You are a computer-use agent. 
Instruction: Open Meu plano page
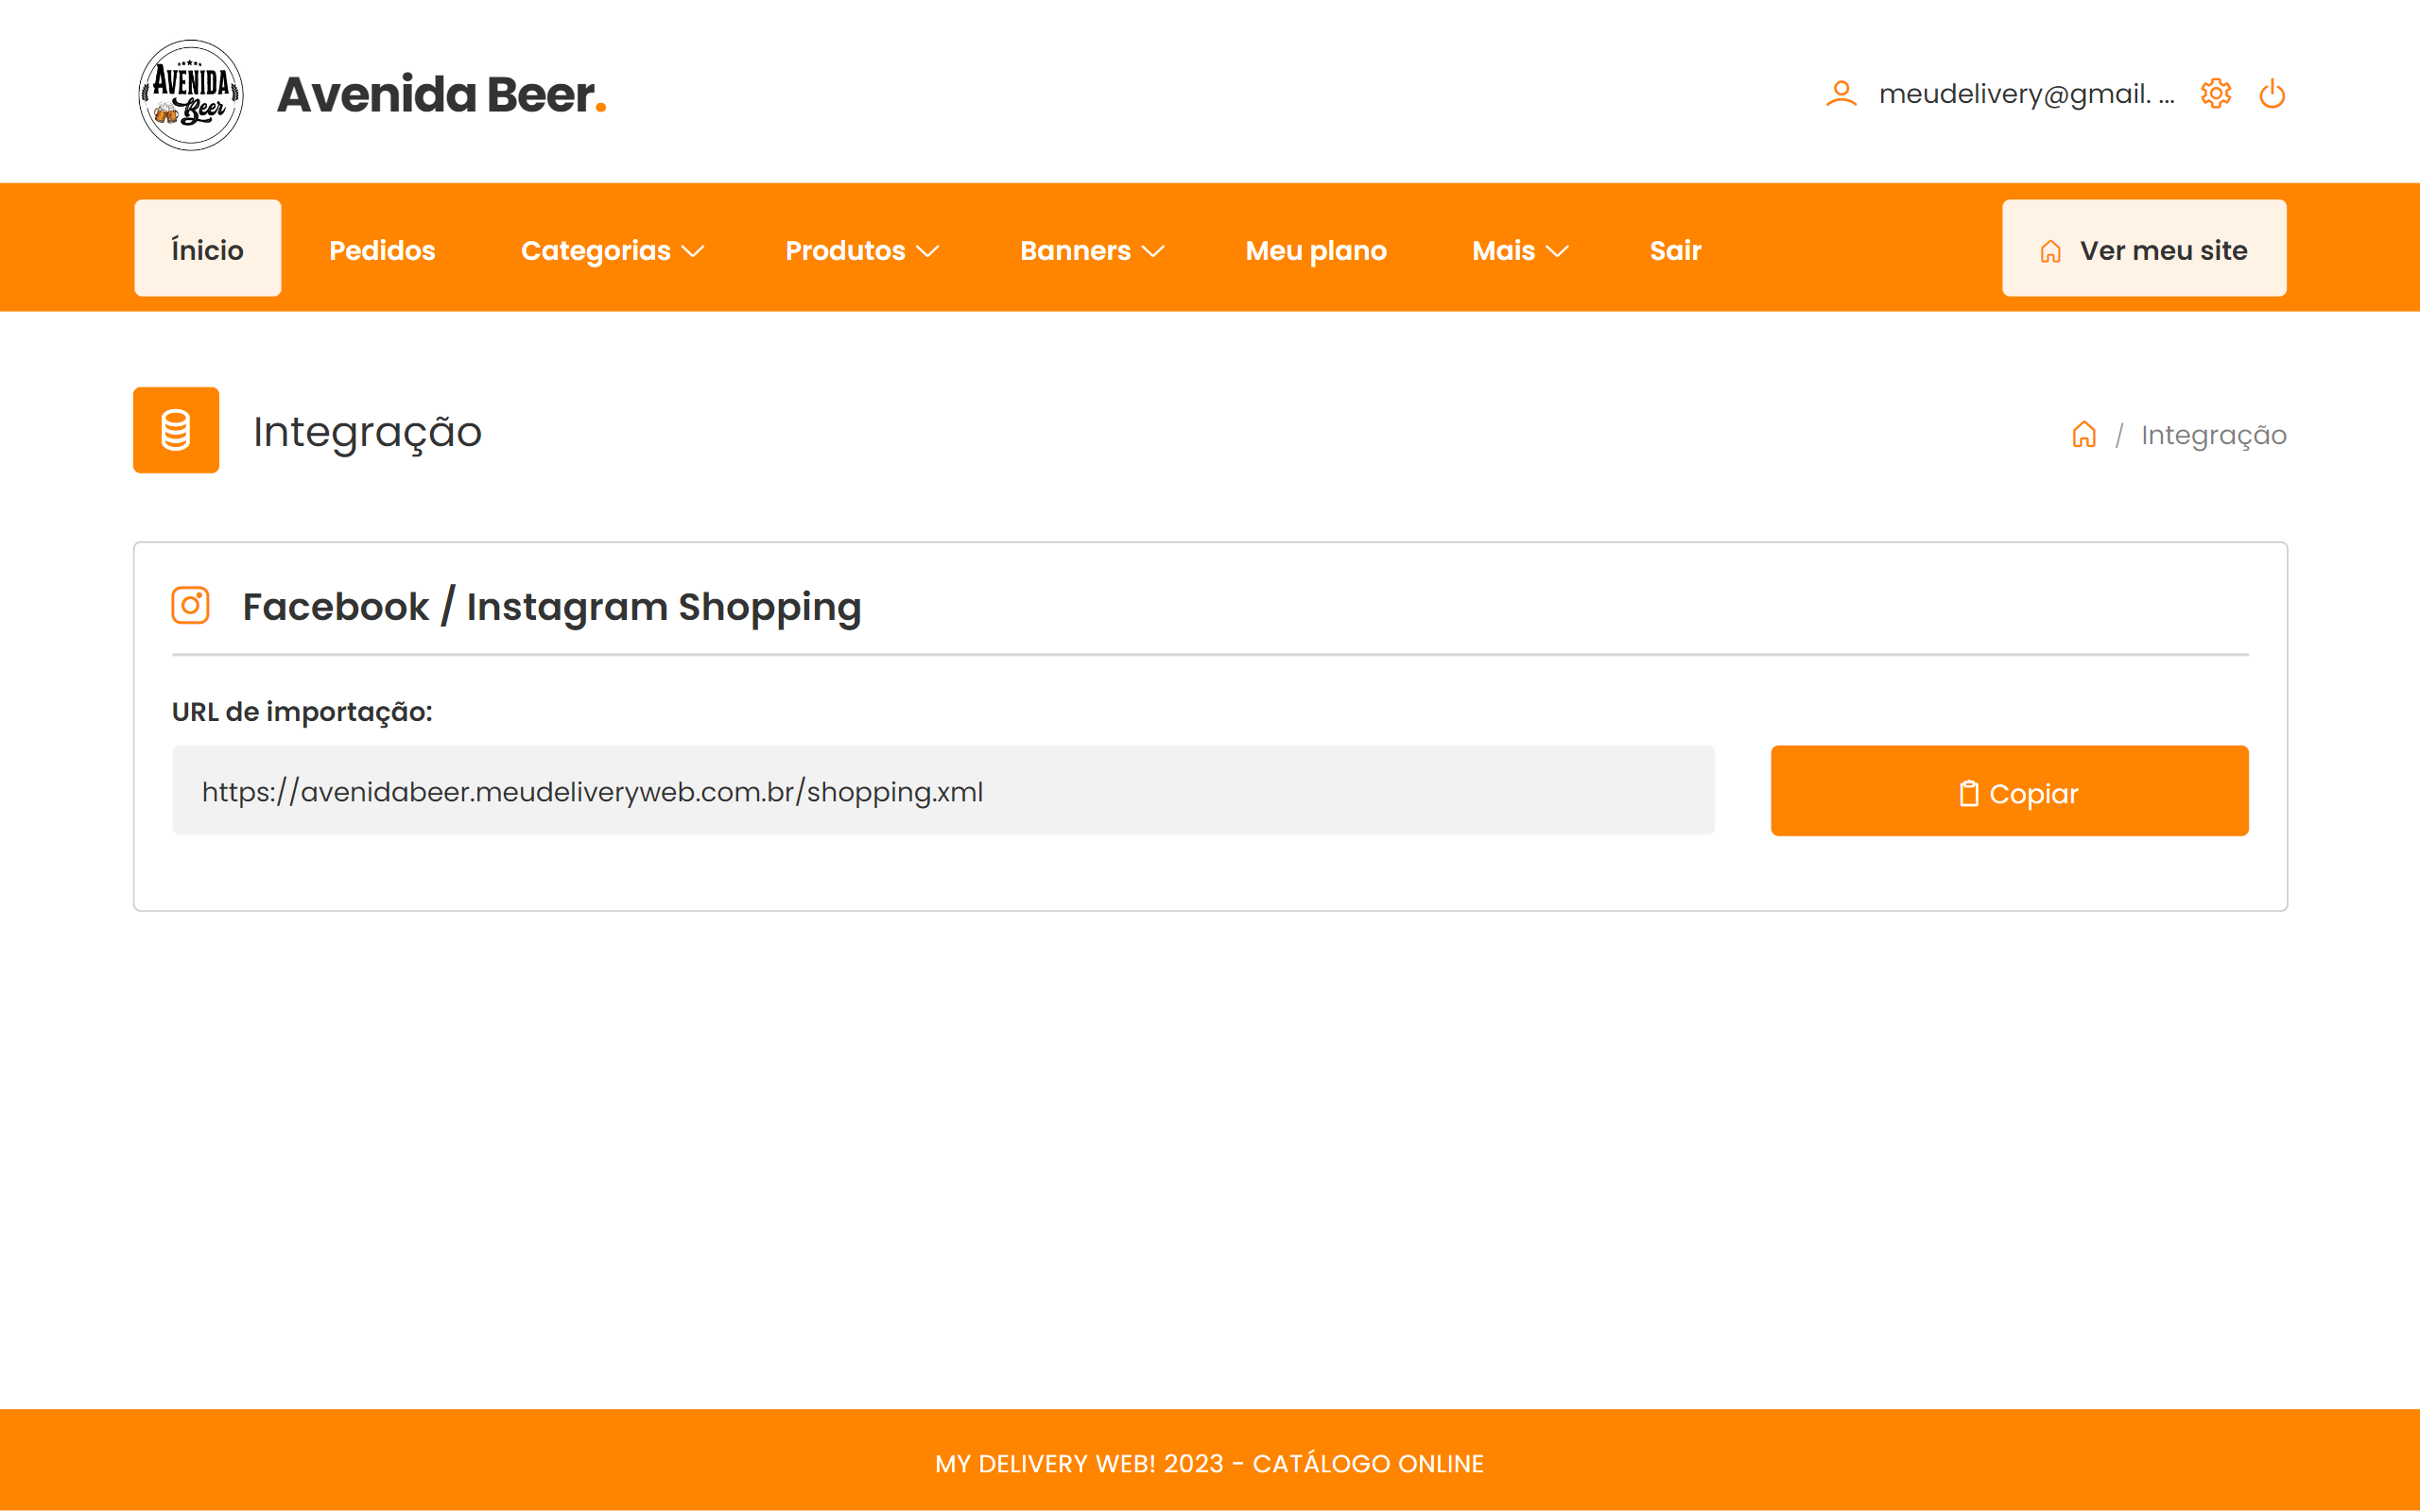[1316, 250]
